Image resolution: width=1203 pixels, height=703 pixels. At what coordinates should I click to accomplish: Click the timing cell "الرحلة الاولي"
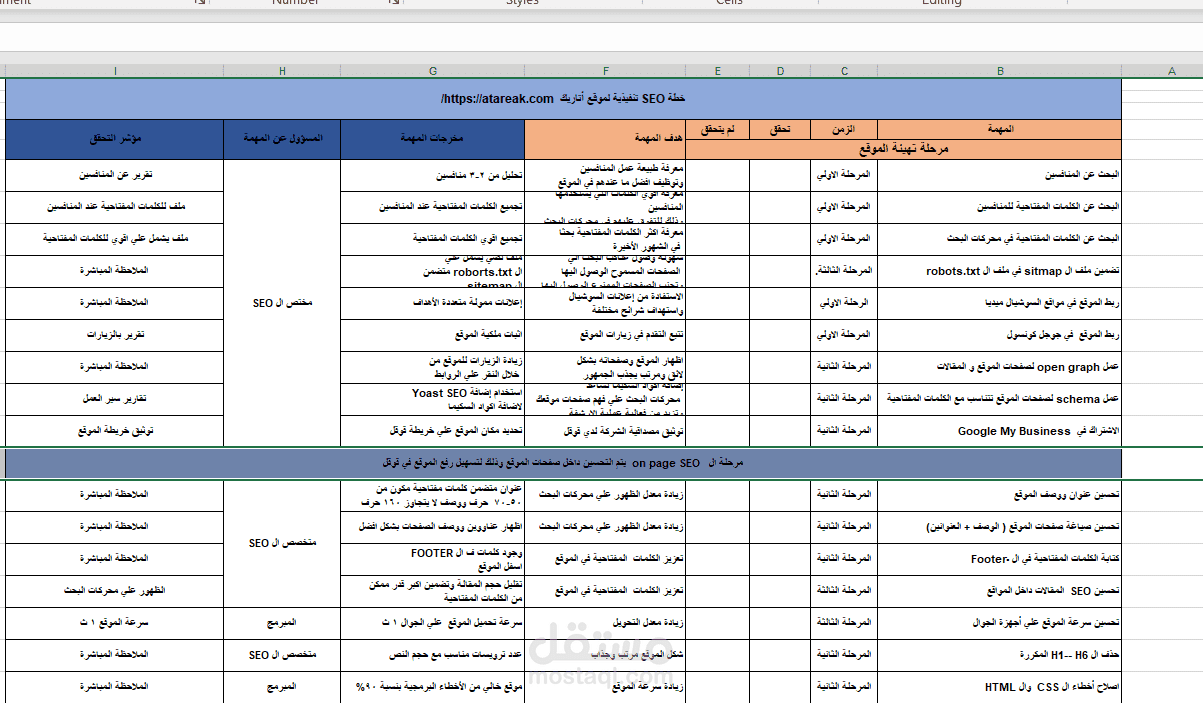[x=844, y=302]
